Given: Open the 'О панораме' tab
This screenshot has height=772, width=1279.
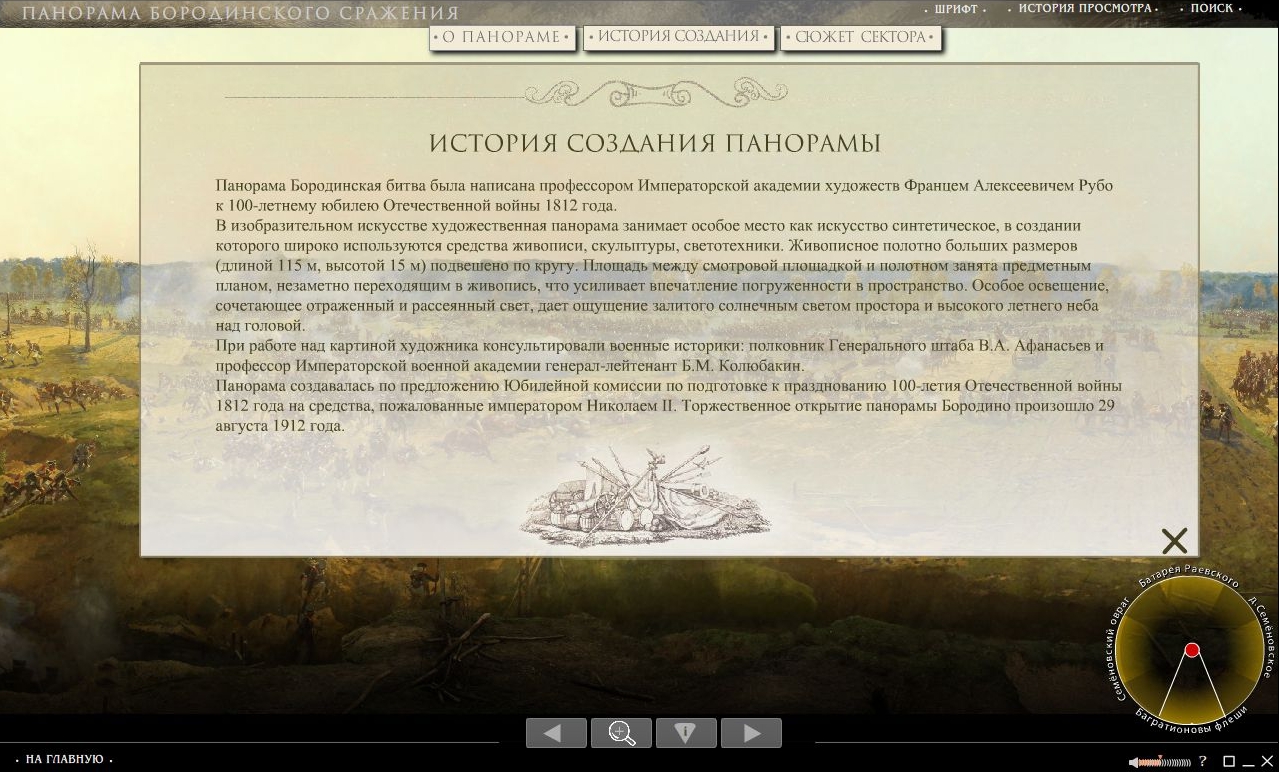Looking at the screenshot, I should (504, 37).
